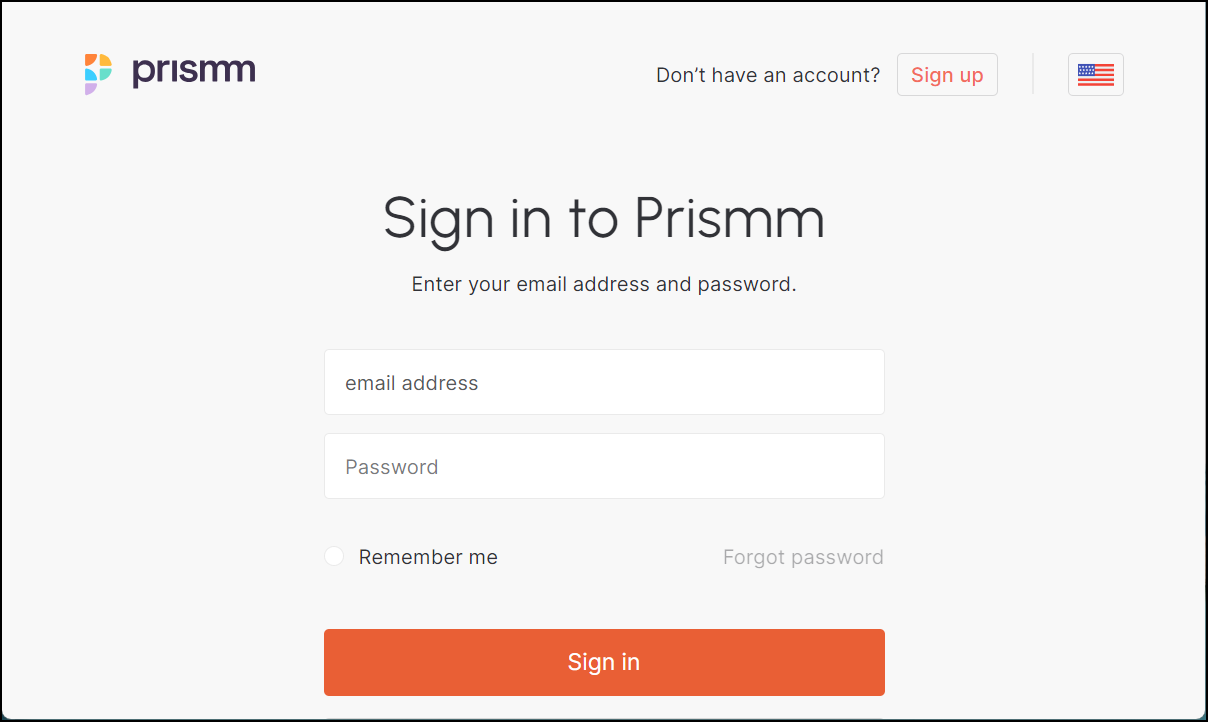
Task: Click the "Sign in to Prismm" heading
Action: (x=604, y=218)
